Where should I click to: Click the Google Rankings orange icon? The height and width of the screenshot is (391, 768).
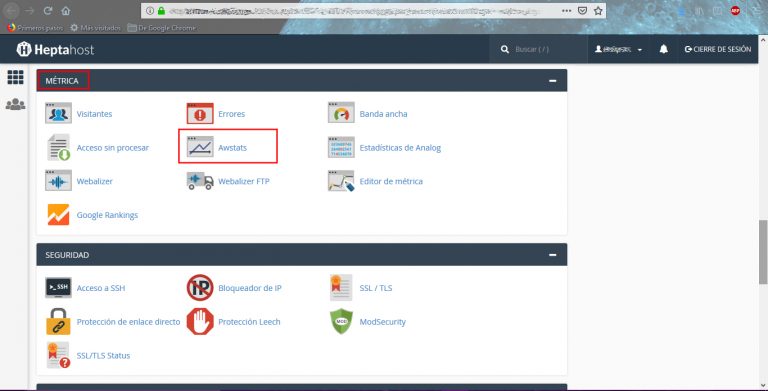pyautogui.click(x=58, y=215)
